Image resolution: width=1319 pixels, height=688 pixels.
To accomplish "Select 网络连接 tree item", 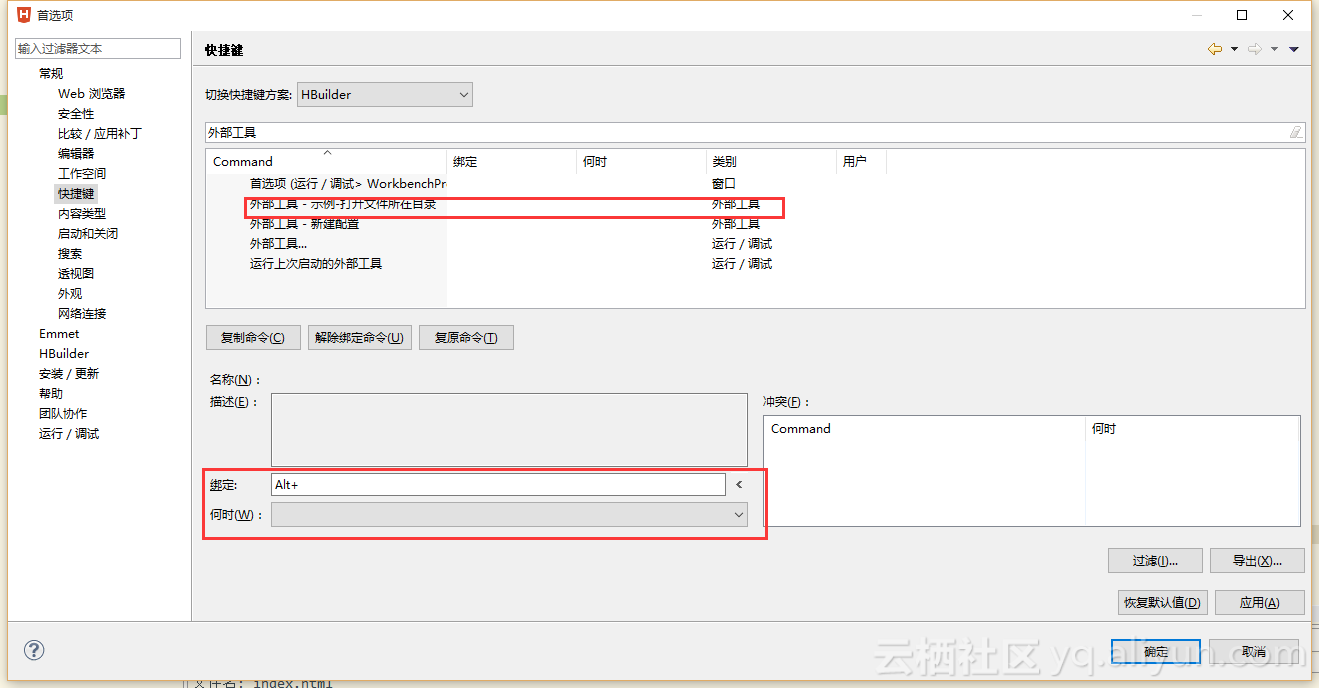I will coord(82,313).
